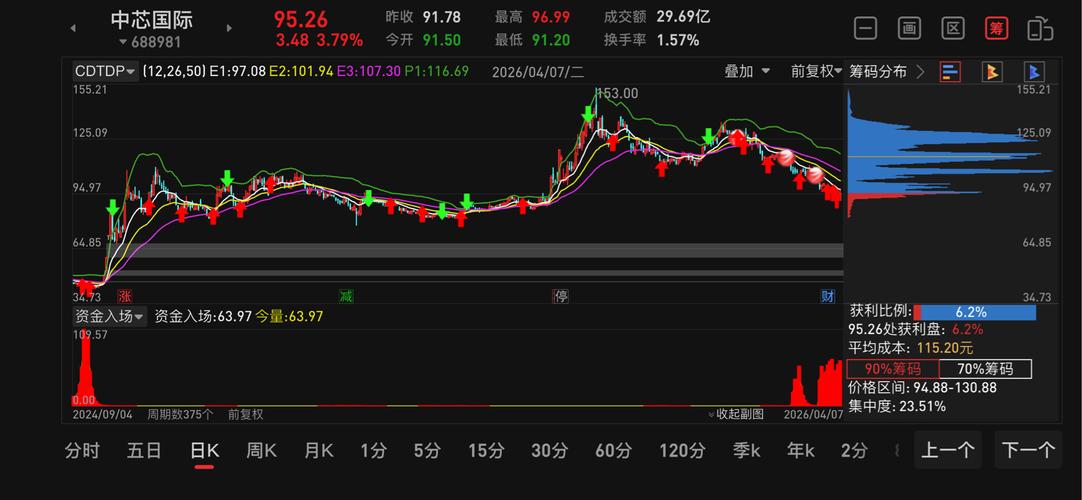Open the CDTDP indicator dropdown
Screen dimensions: 1082x500
coord(106,71)
